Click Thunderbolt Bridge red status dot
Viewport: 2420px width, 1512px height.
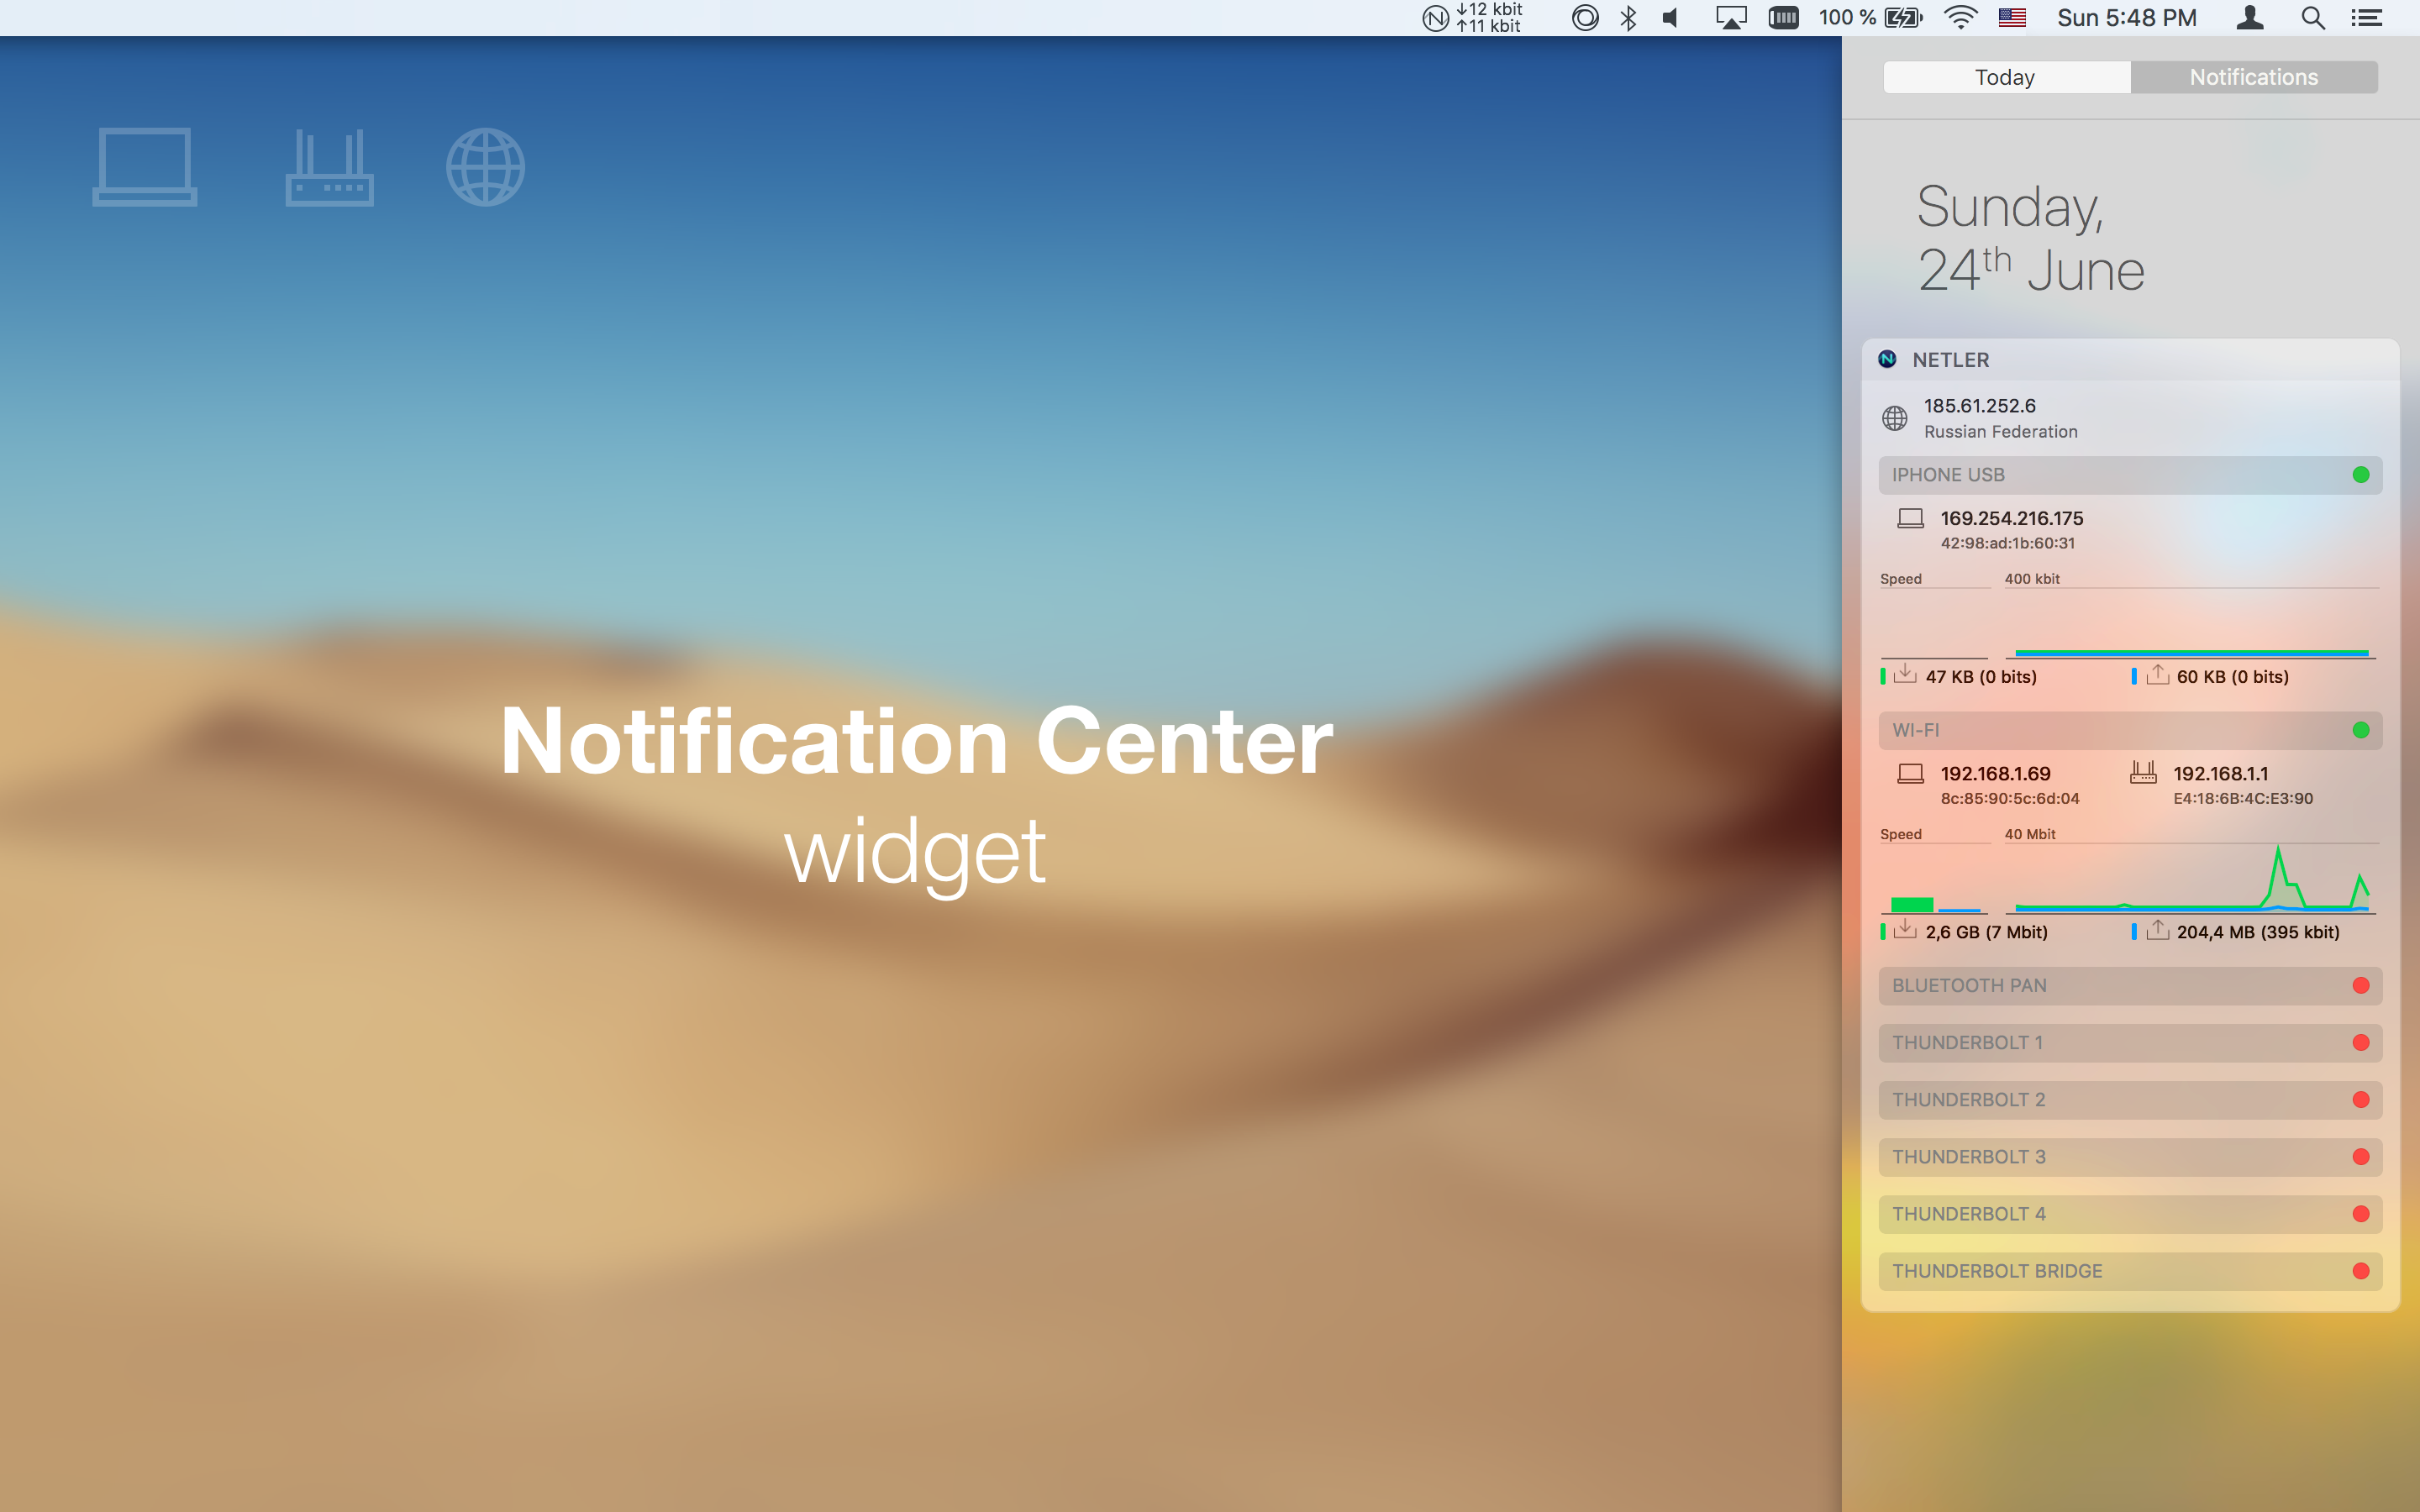point(2361,1271)
